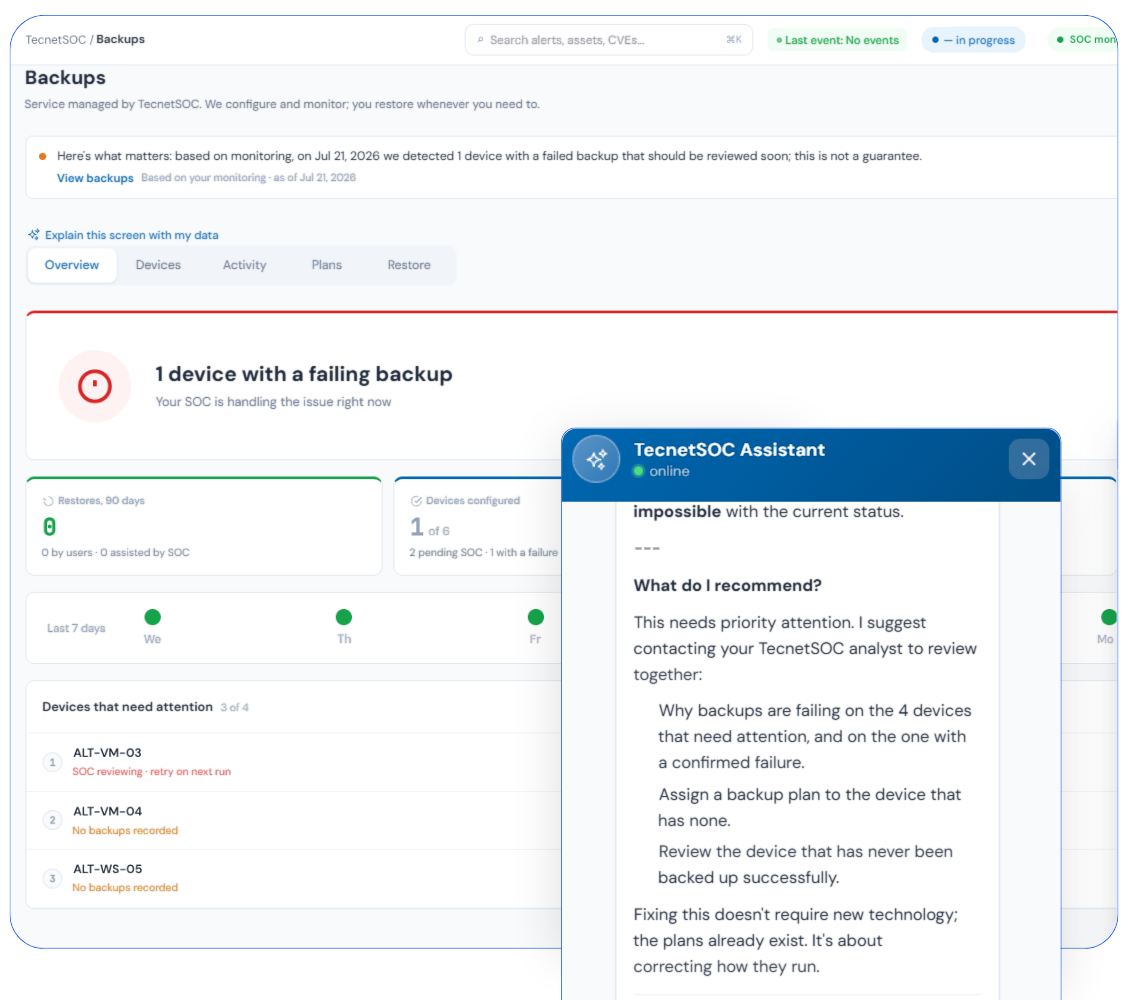This screenshot has width=1128, height=1000.
Task: Click 'What do I recommend?' heading in Assistant
Action: point(727,586)
